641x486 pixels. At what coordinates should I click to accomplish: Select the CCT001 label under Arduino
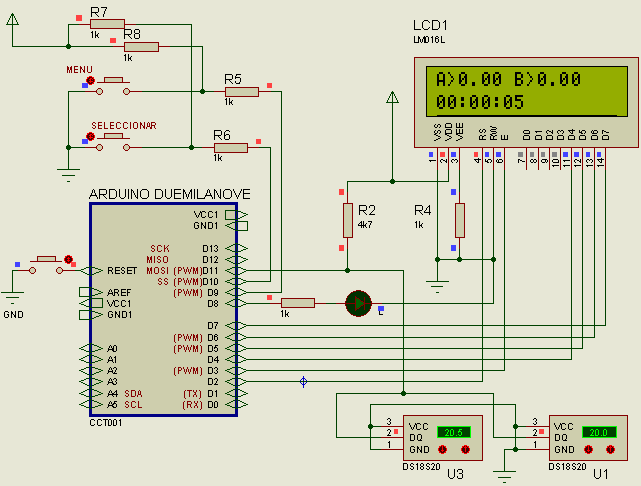105,423
